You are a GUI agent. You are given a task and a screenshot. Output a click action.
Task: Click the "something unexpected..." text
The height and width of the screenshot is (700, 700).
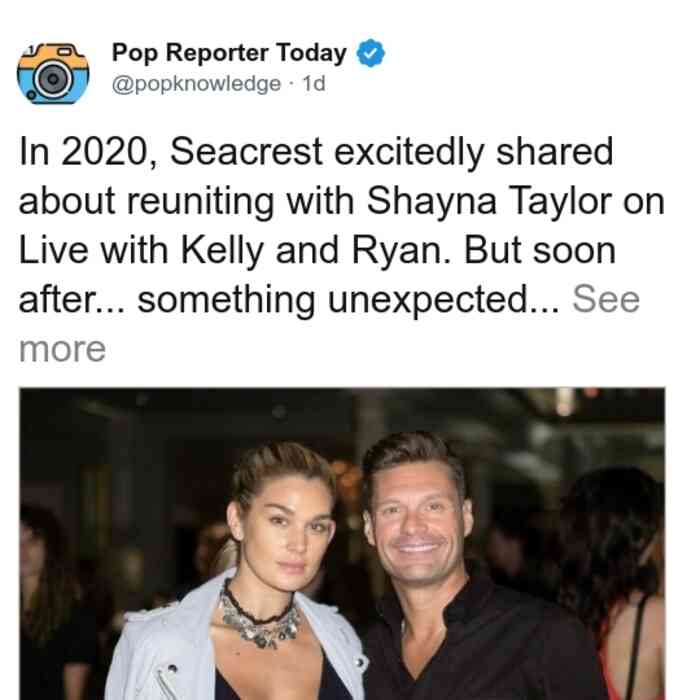tap(348, 300)
